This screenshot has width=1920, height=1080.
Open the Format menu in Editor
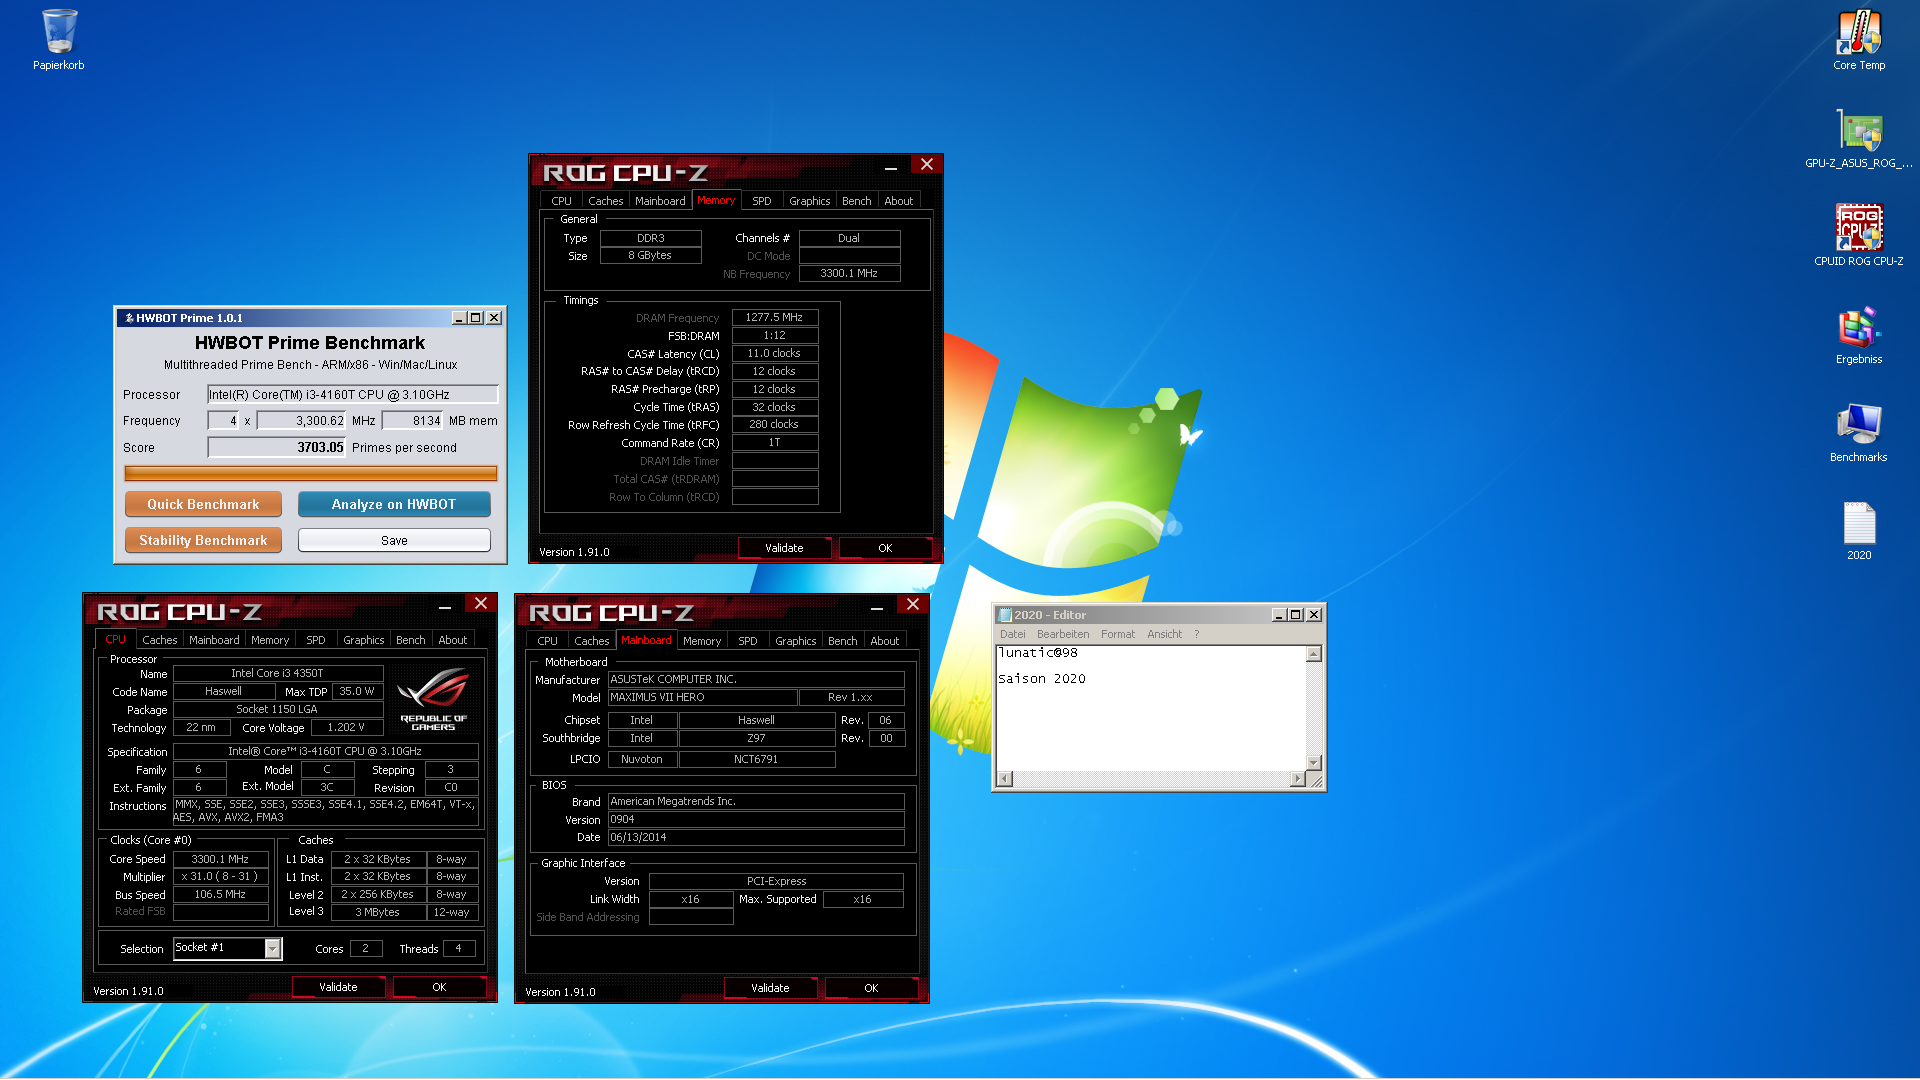click(1117, 634)
